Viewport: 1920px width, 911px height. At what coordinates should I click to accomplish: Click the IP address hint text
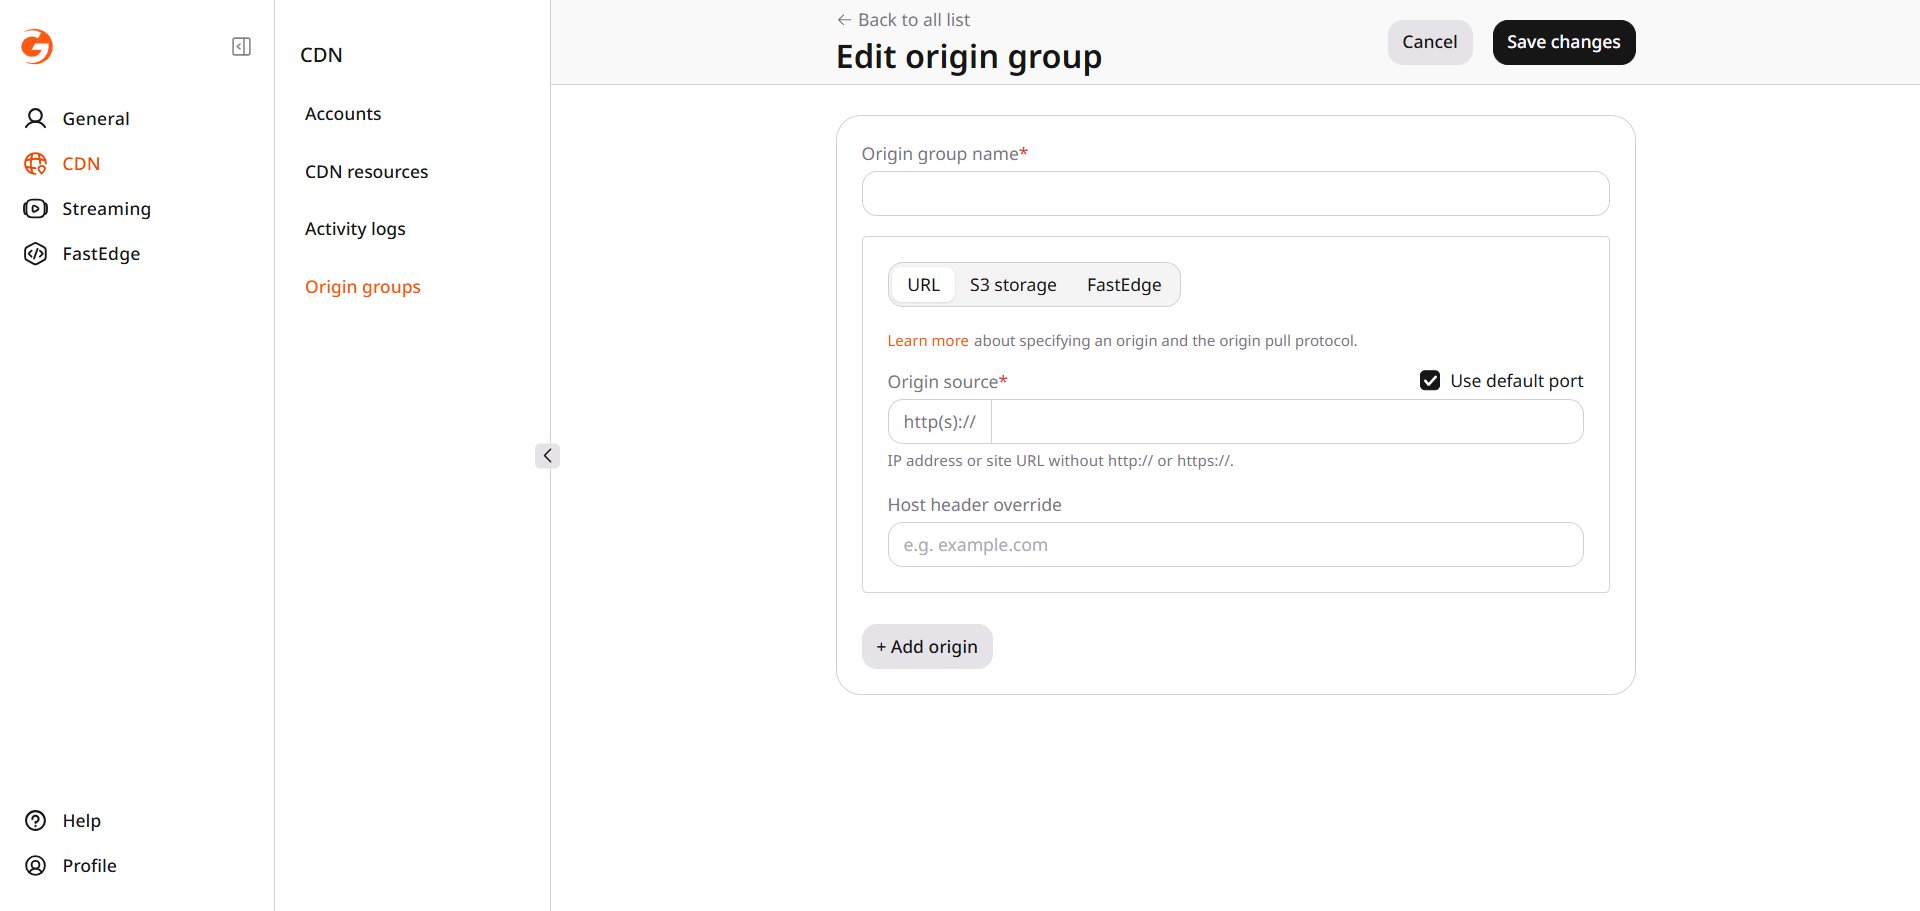click(1060, 461)
